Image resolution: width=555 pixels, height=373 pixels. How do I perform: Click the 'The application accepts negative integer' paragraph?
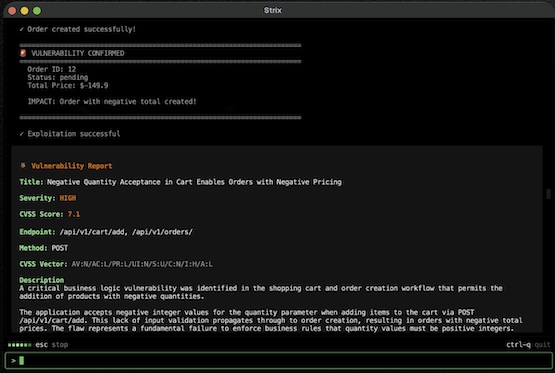(271, 320)
